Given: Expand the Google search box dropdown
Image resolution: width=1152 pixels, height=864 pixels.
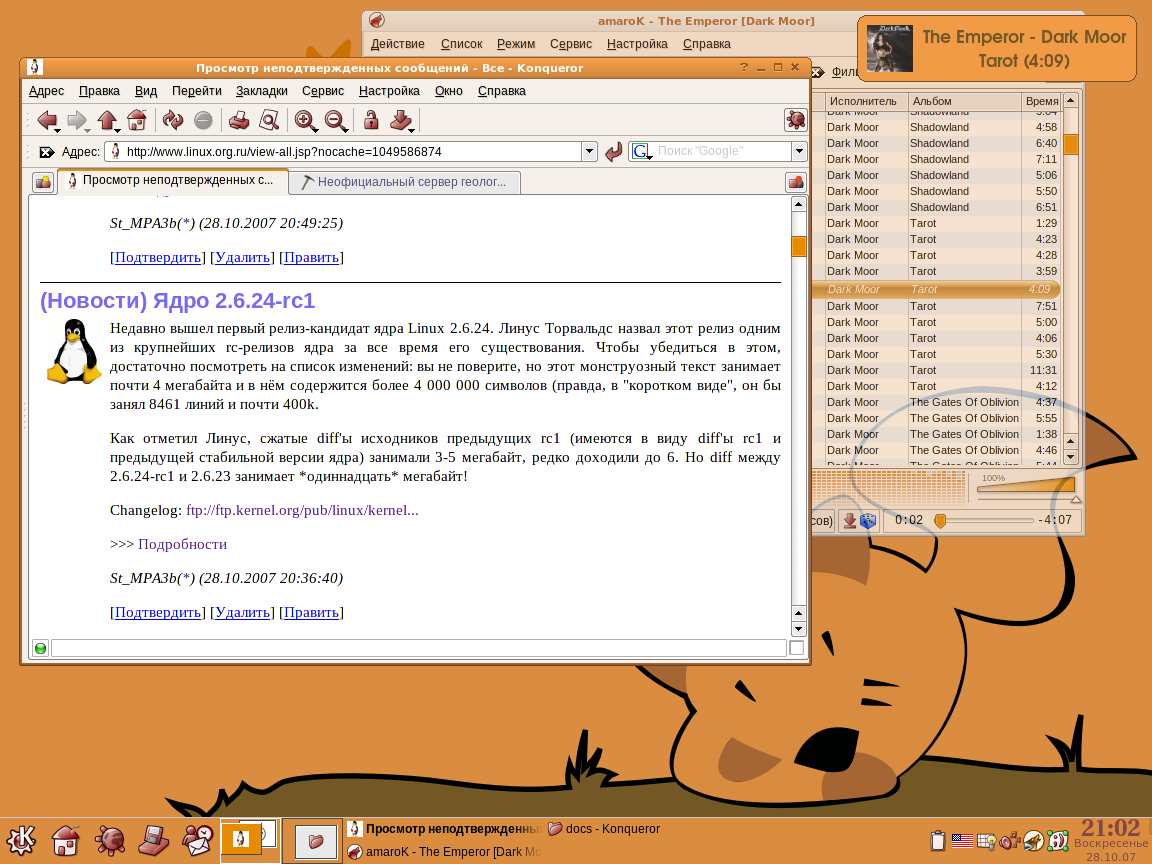Looking at the screenshot, I should 799,152.
